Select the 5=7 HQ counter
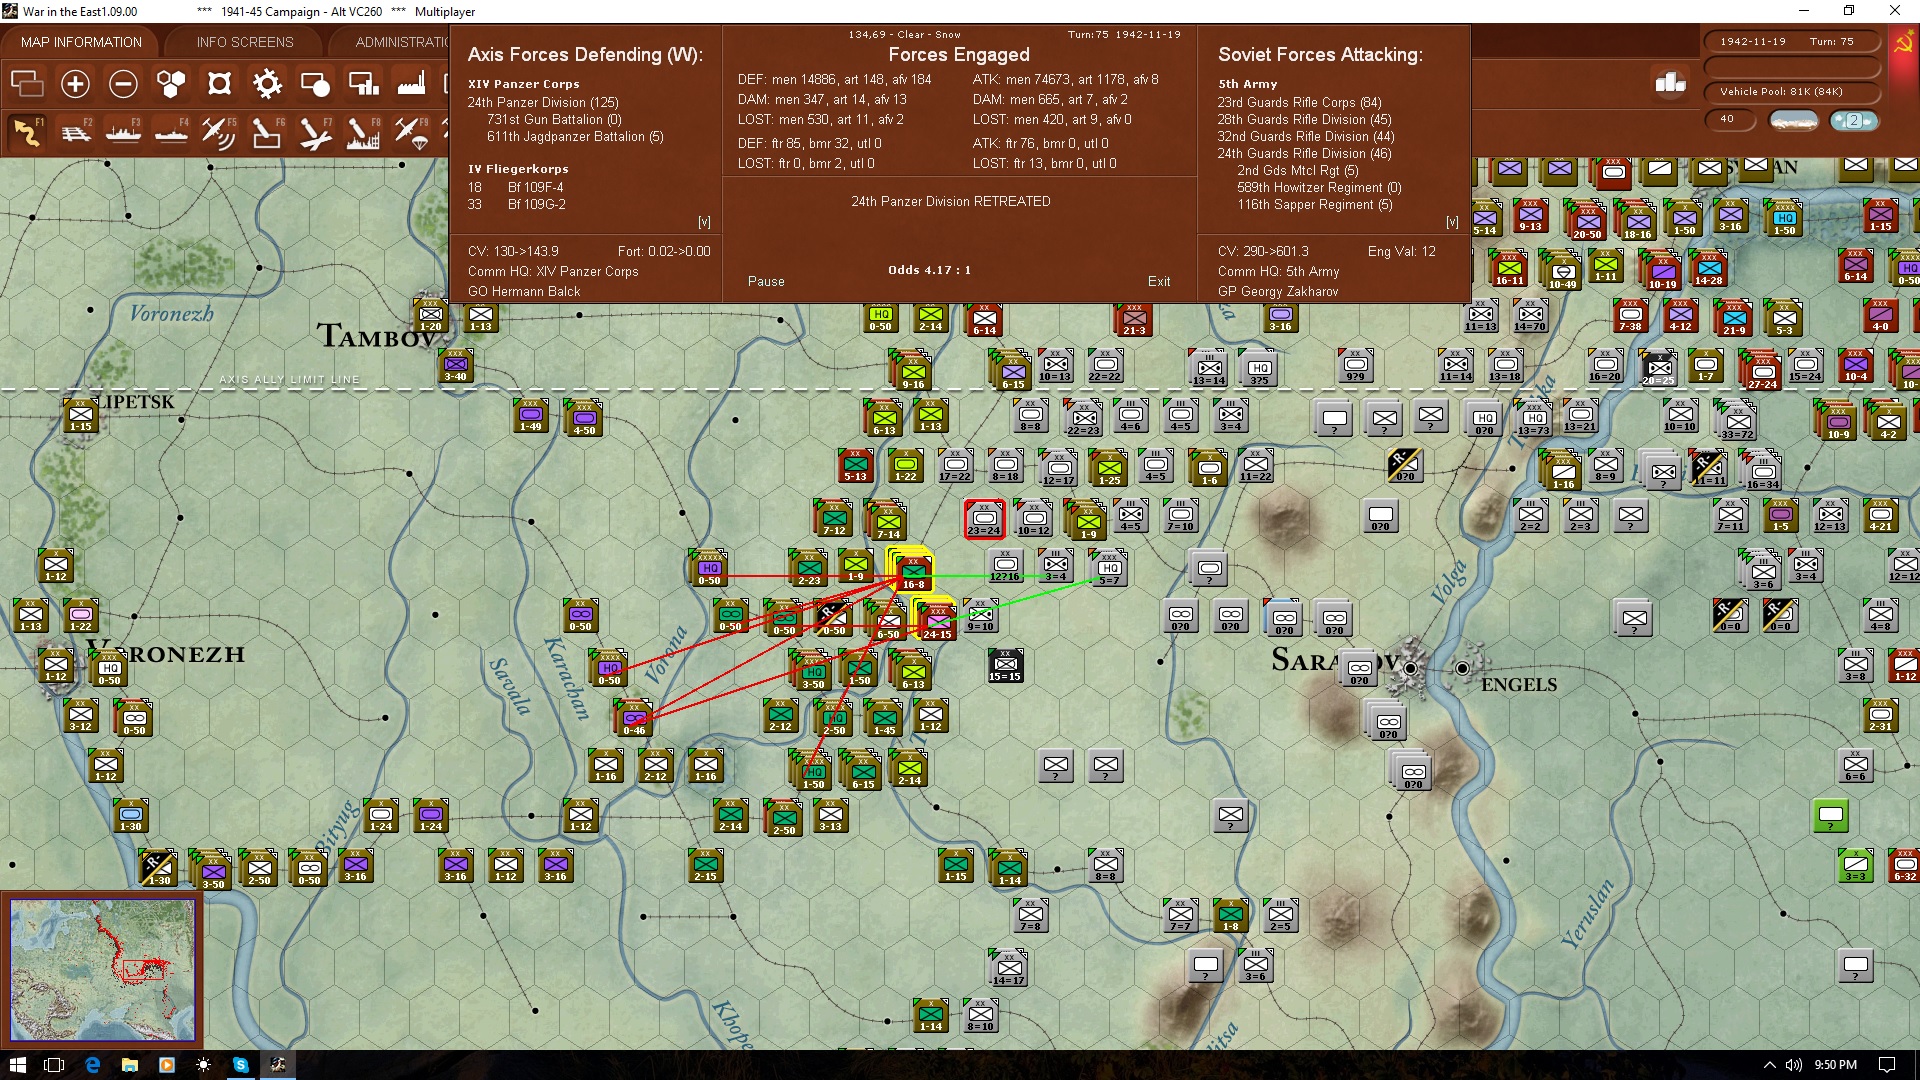The height and width of the screenshot is (1080, 1920). pos(1109,568)
